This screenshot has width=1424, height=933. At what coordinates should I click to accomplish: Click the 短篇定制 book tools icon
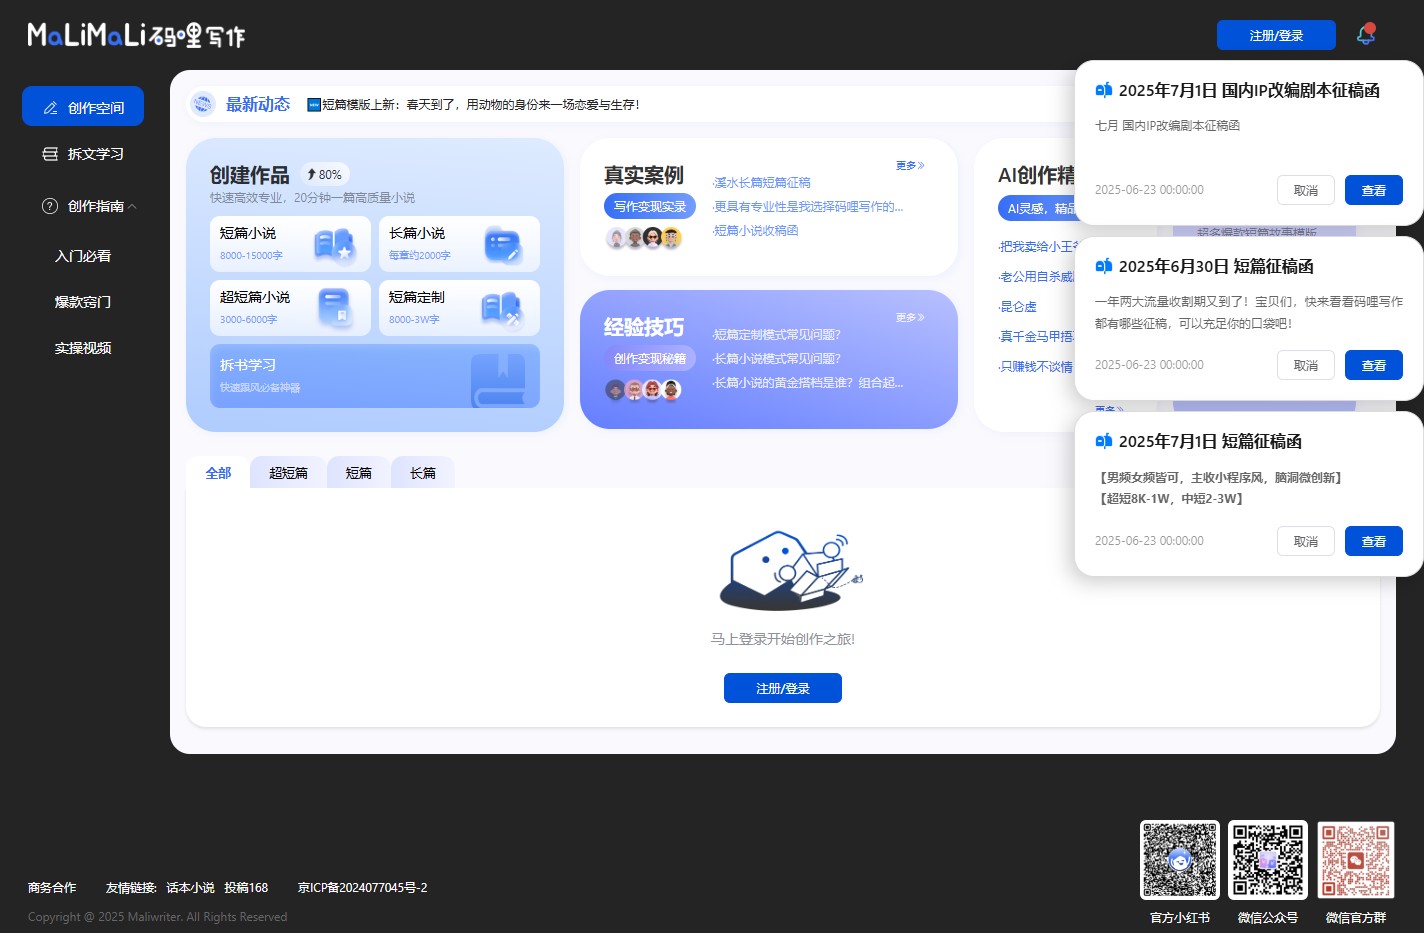(x=502, y=310)
